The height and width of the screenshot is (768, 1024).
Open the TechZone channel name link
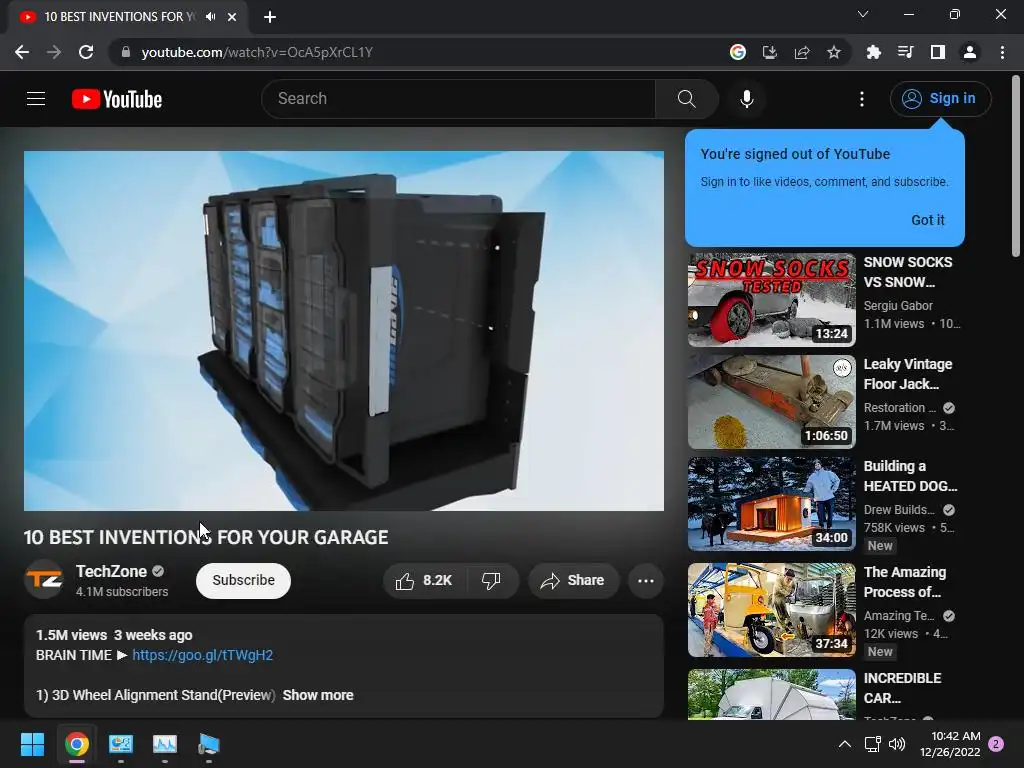pos(111,571)
